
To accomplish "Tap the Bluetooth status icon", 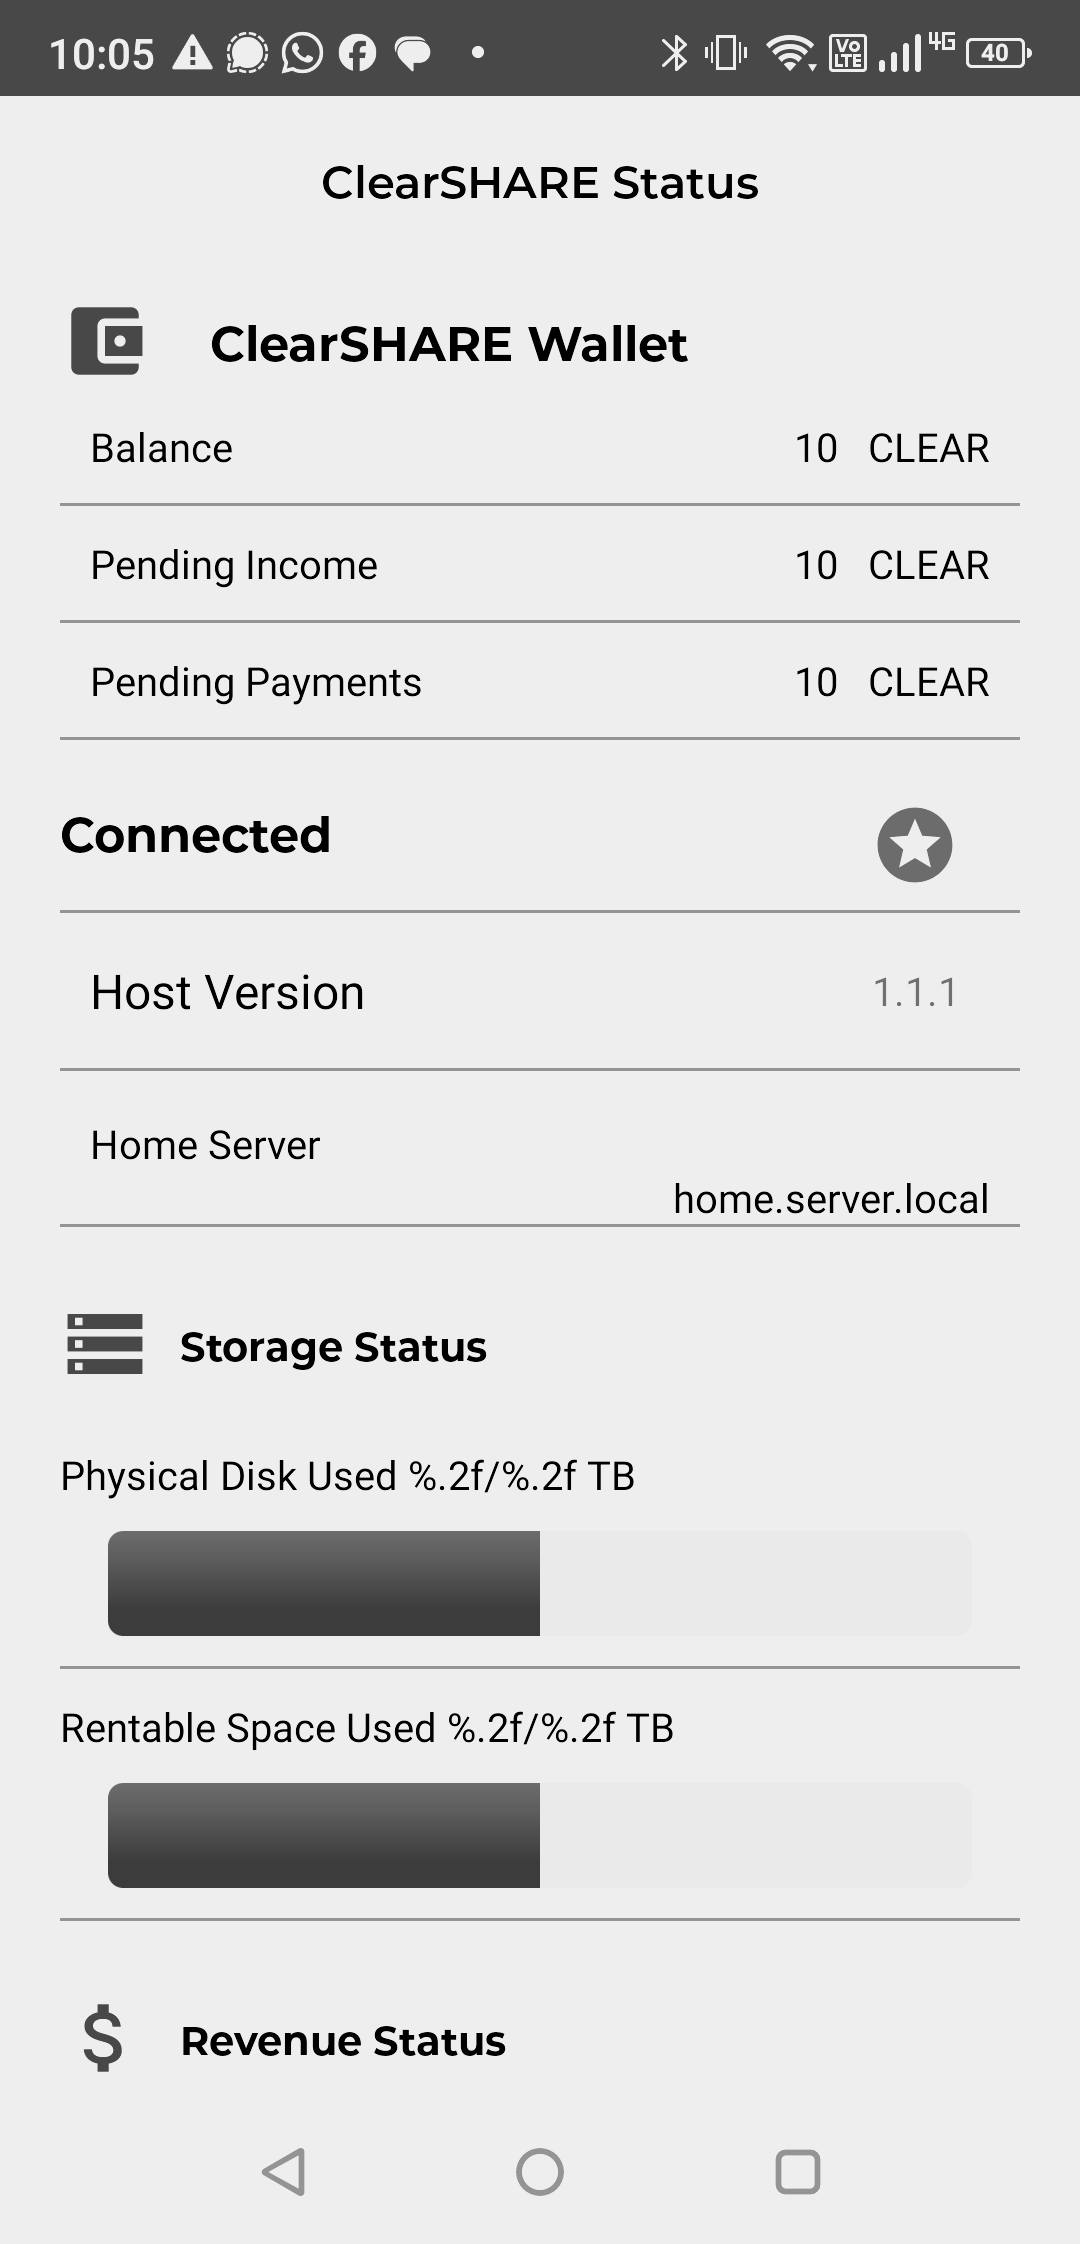I will 674,53.
